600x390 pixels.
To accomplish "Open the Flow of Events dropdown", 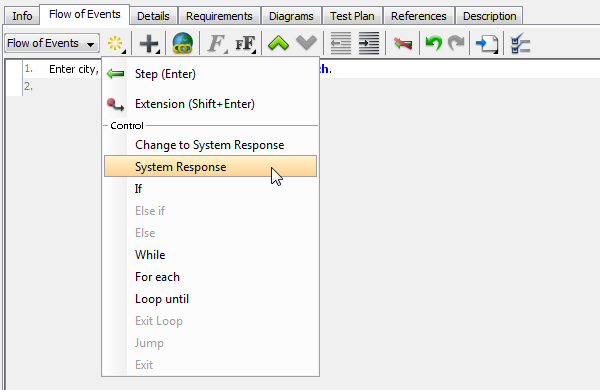I will (52, 43).
